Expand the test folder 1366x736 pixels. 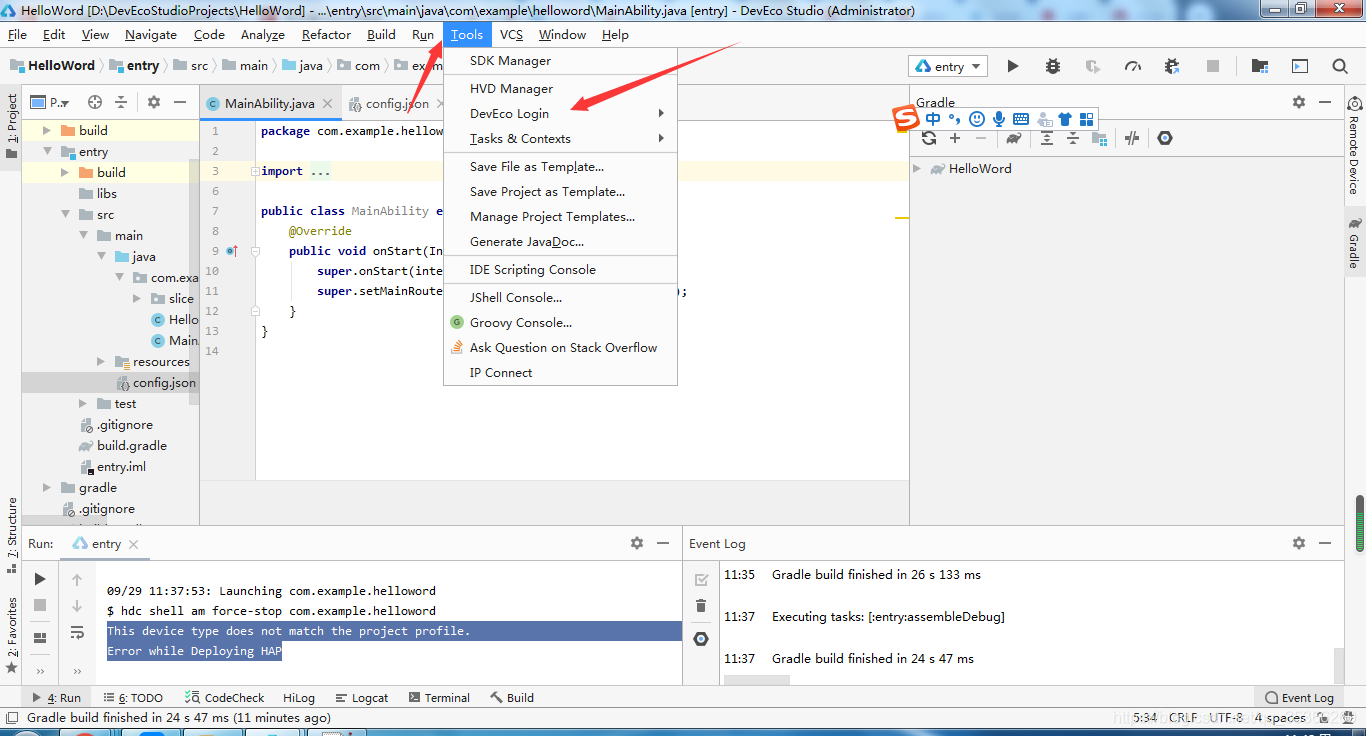pyautogui.click(x=83, y=404)
